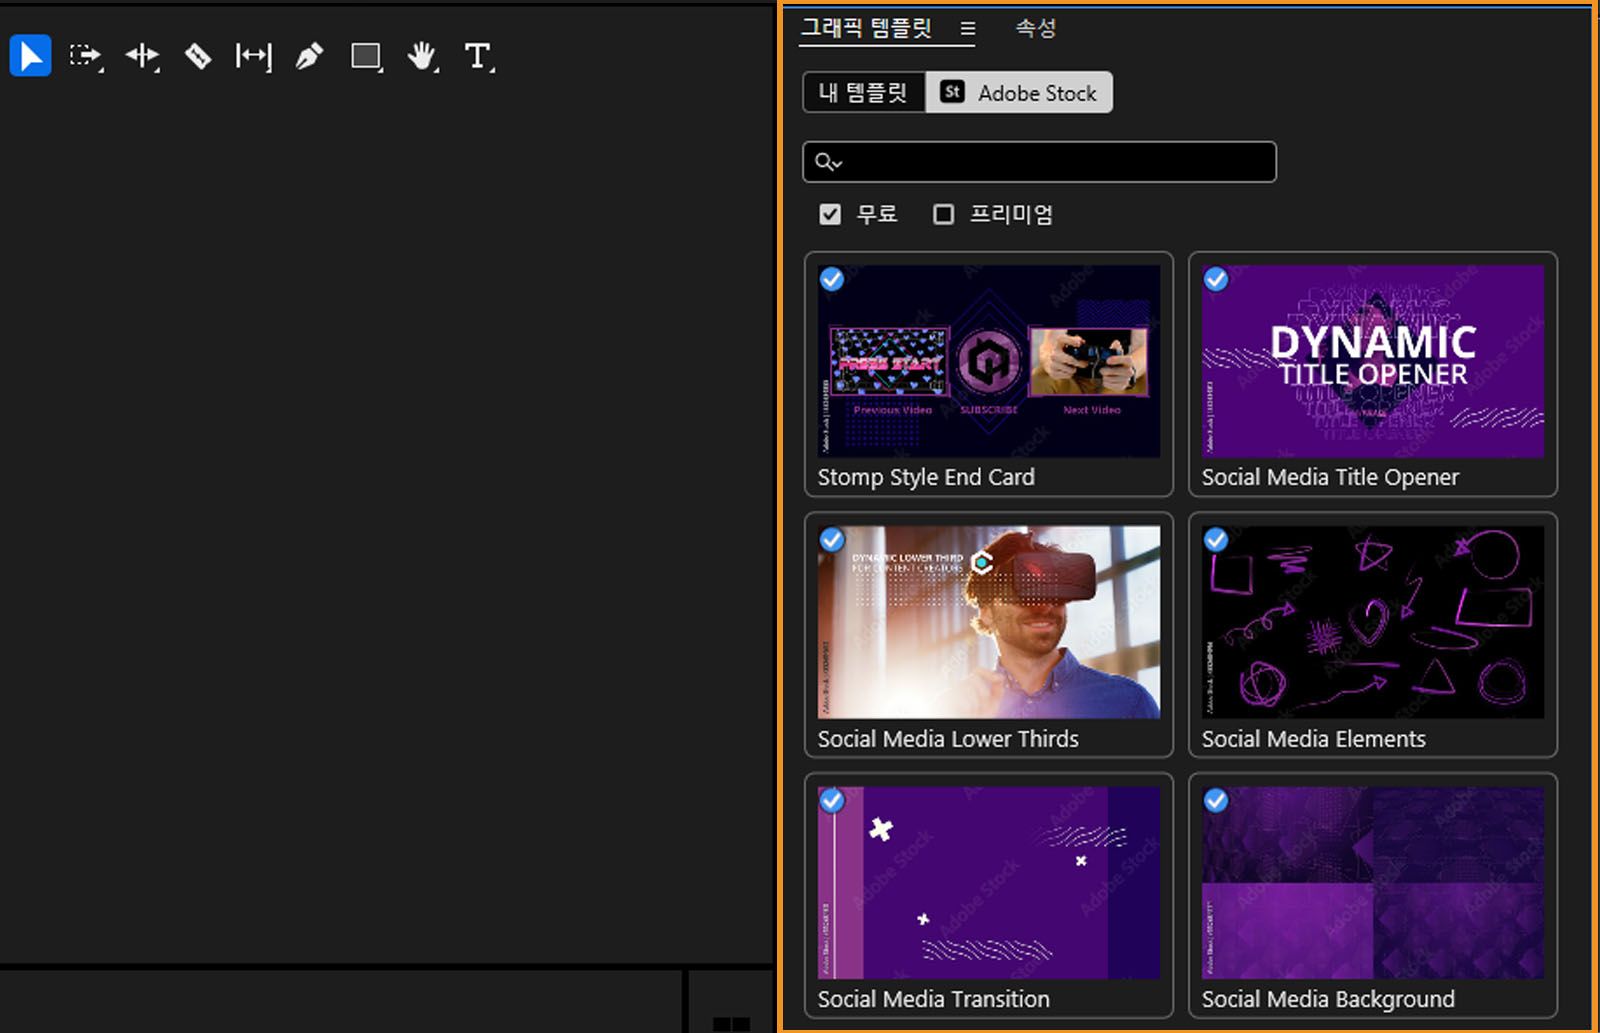The height and width of the screenshot is (1033, 1600).
Task: Select the Type tool
Action: point(478,57)
